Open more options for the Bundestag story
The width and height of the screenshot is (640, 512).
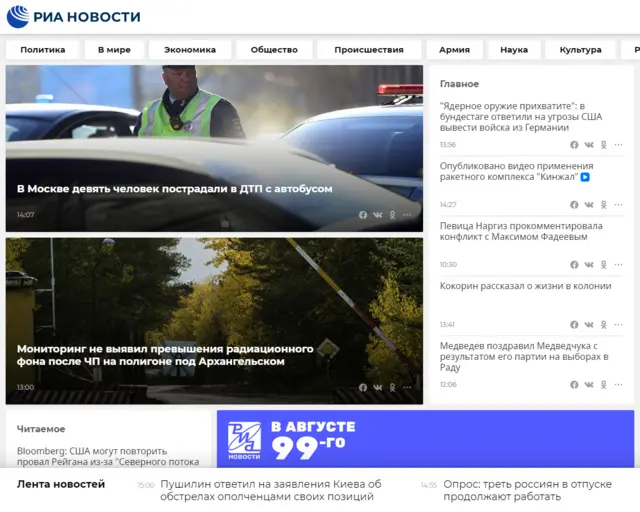click(618, 145)
